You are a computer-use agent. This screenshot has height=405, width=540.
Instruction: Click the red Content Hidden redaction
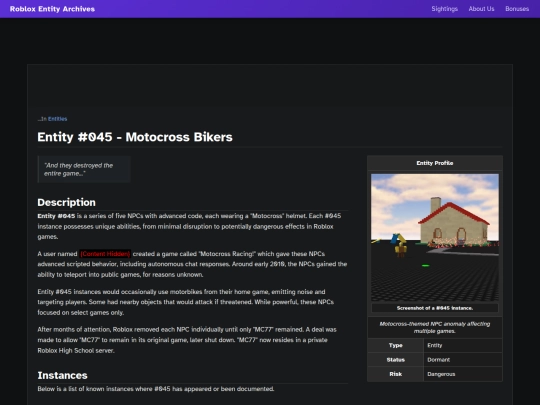tap(105, 254)
